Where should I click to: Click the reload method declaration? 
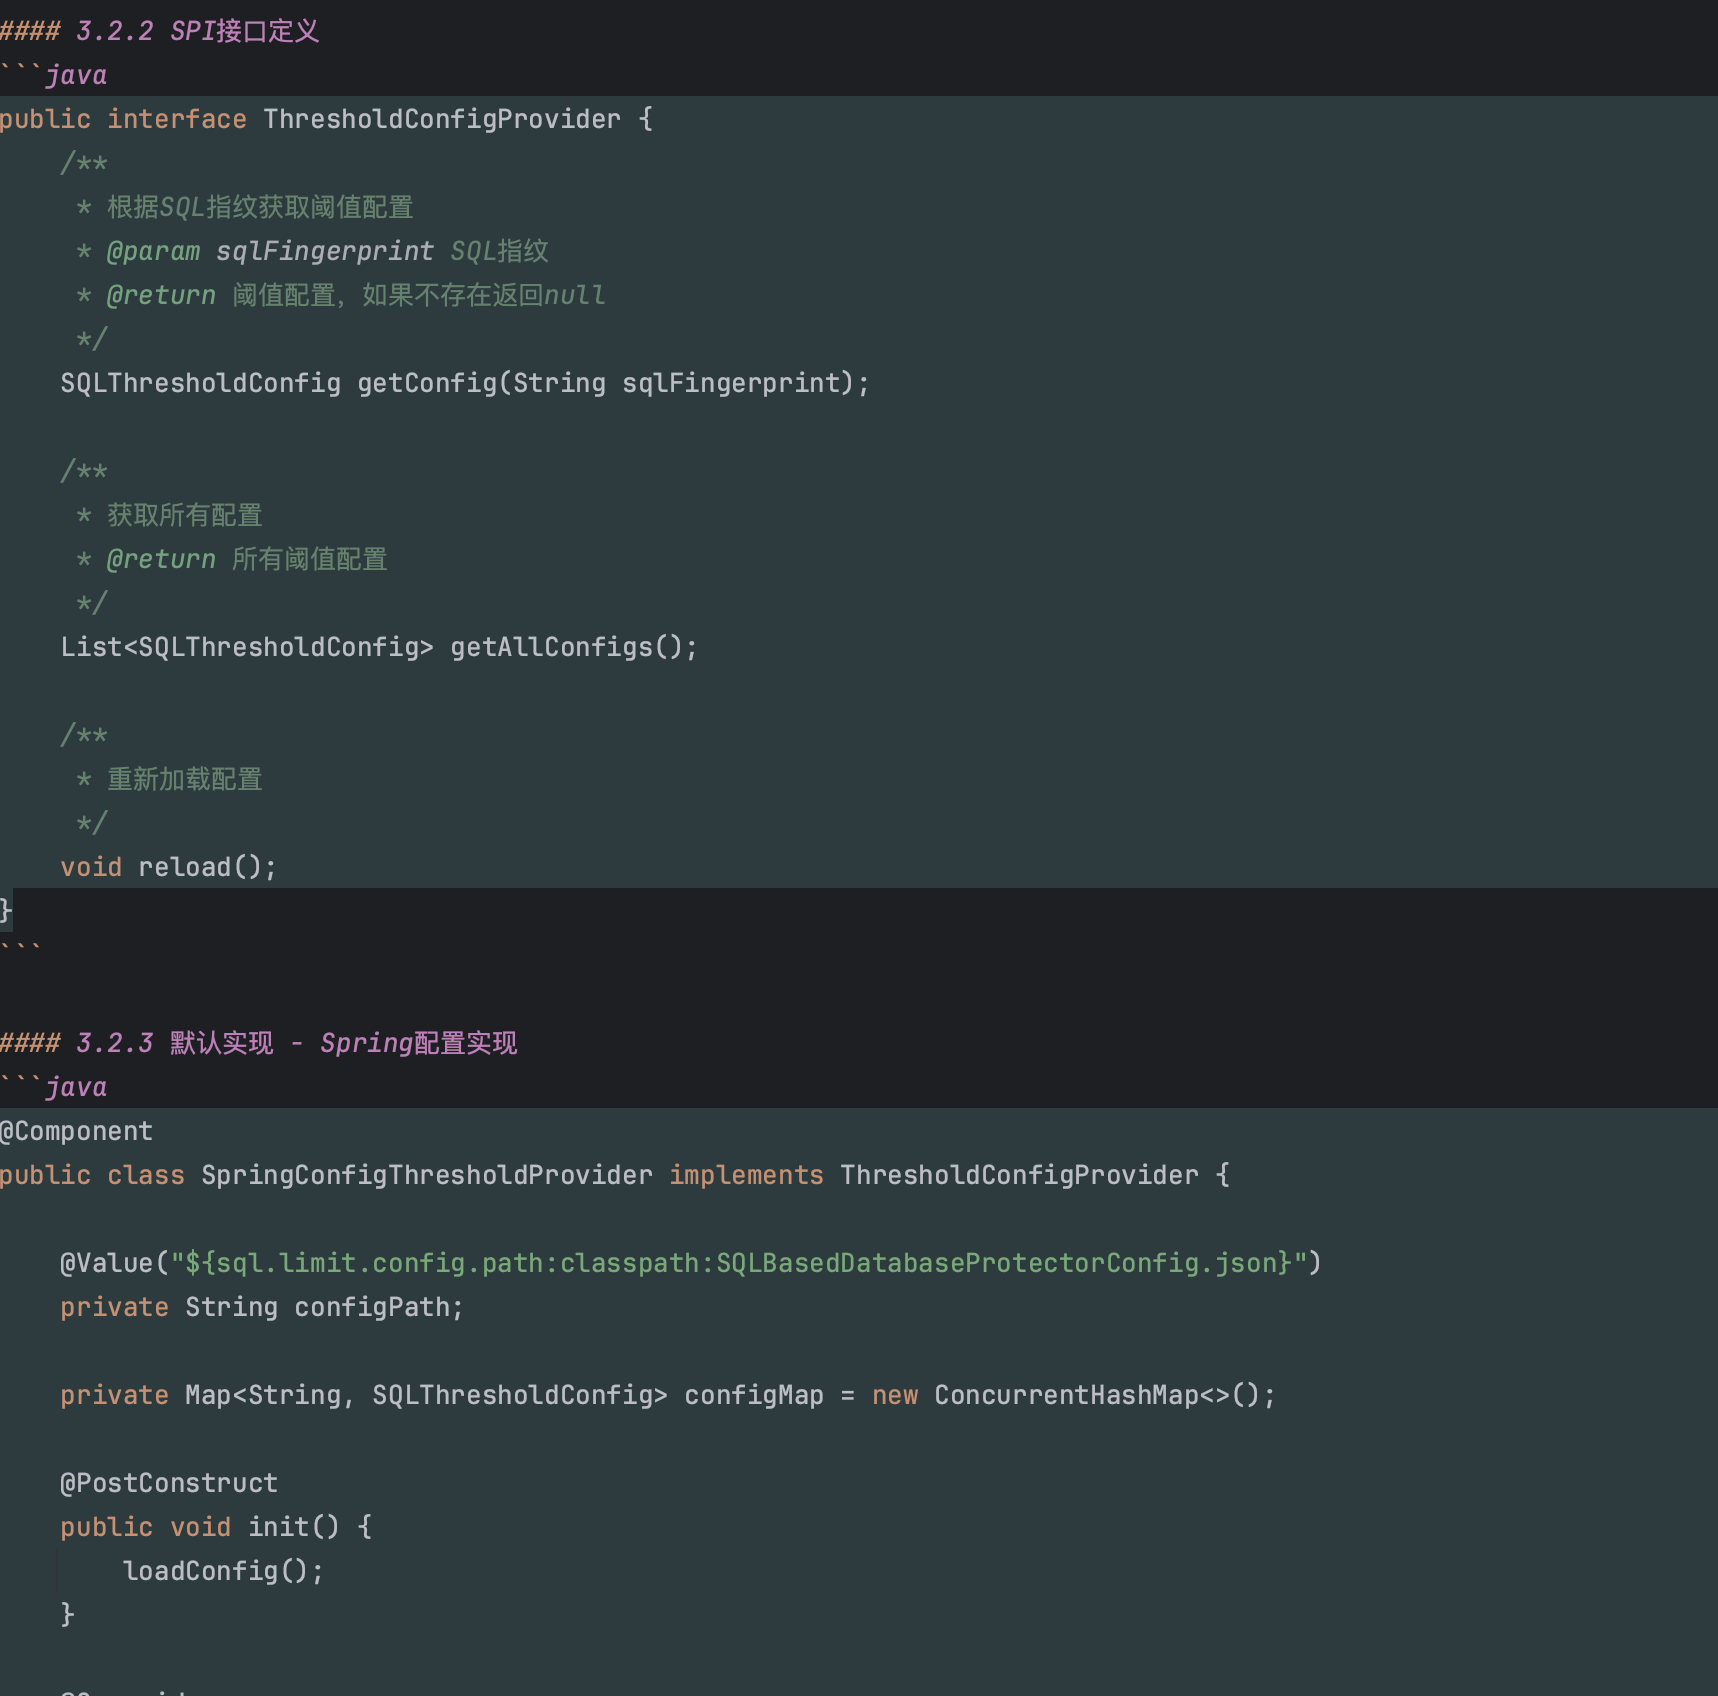184,867
